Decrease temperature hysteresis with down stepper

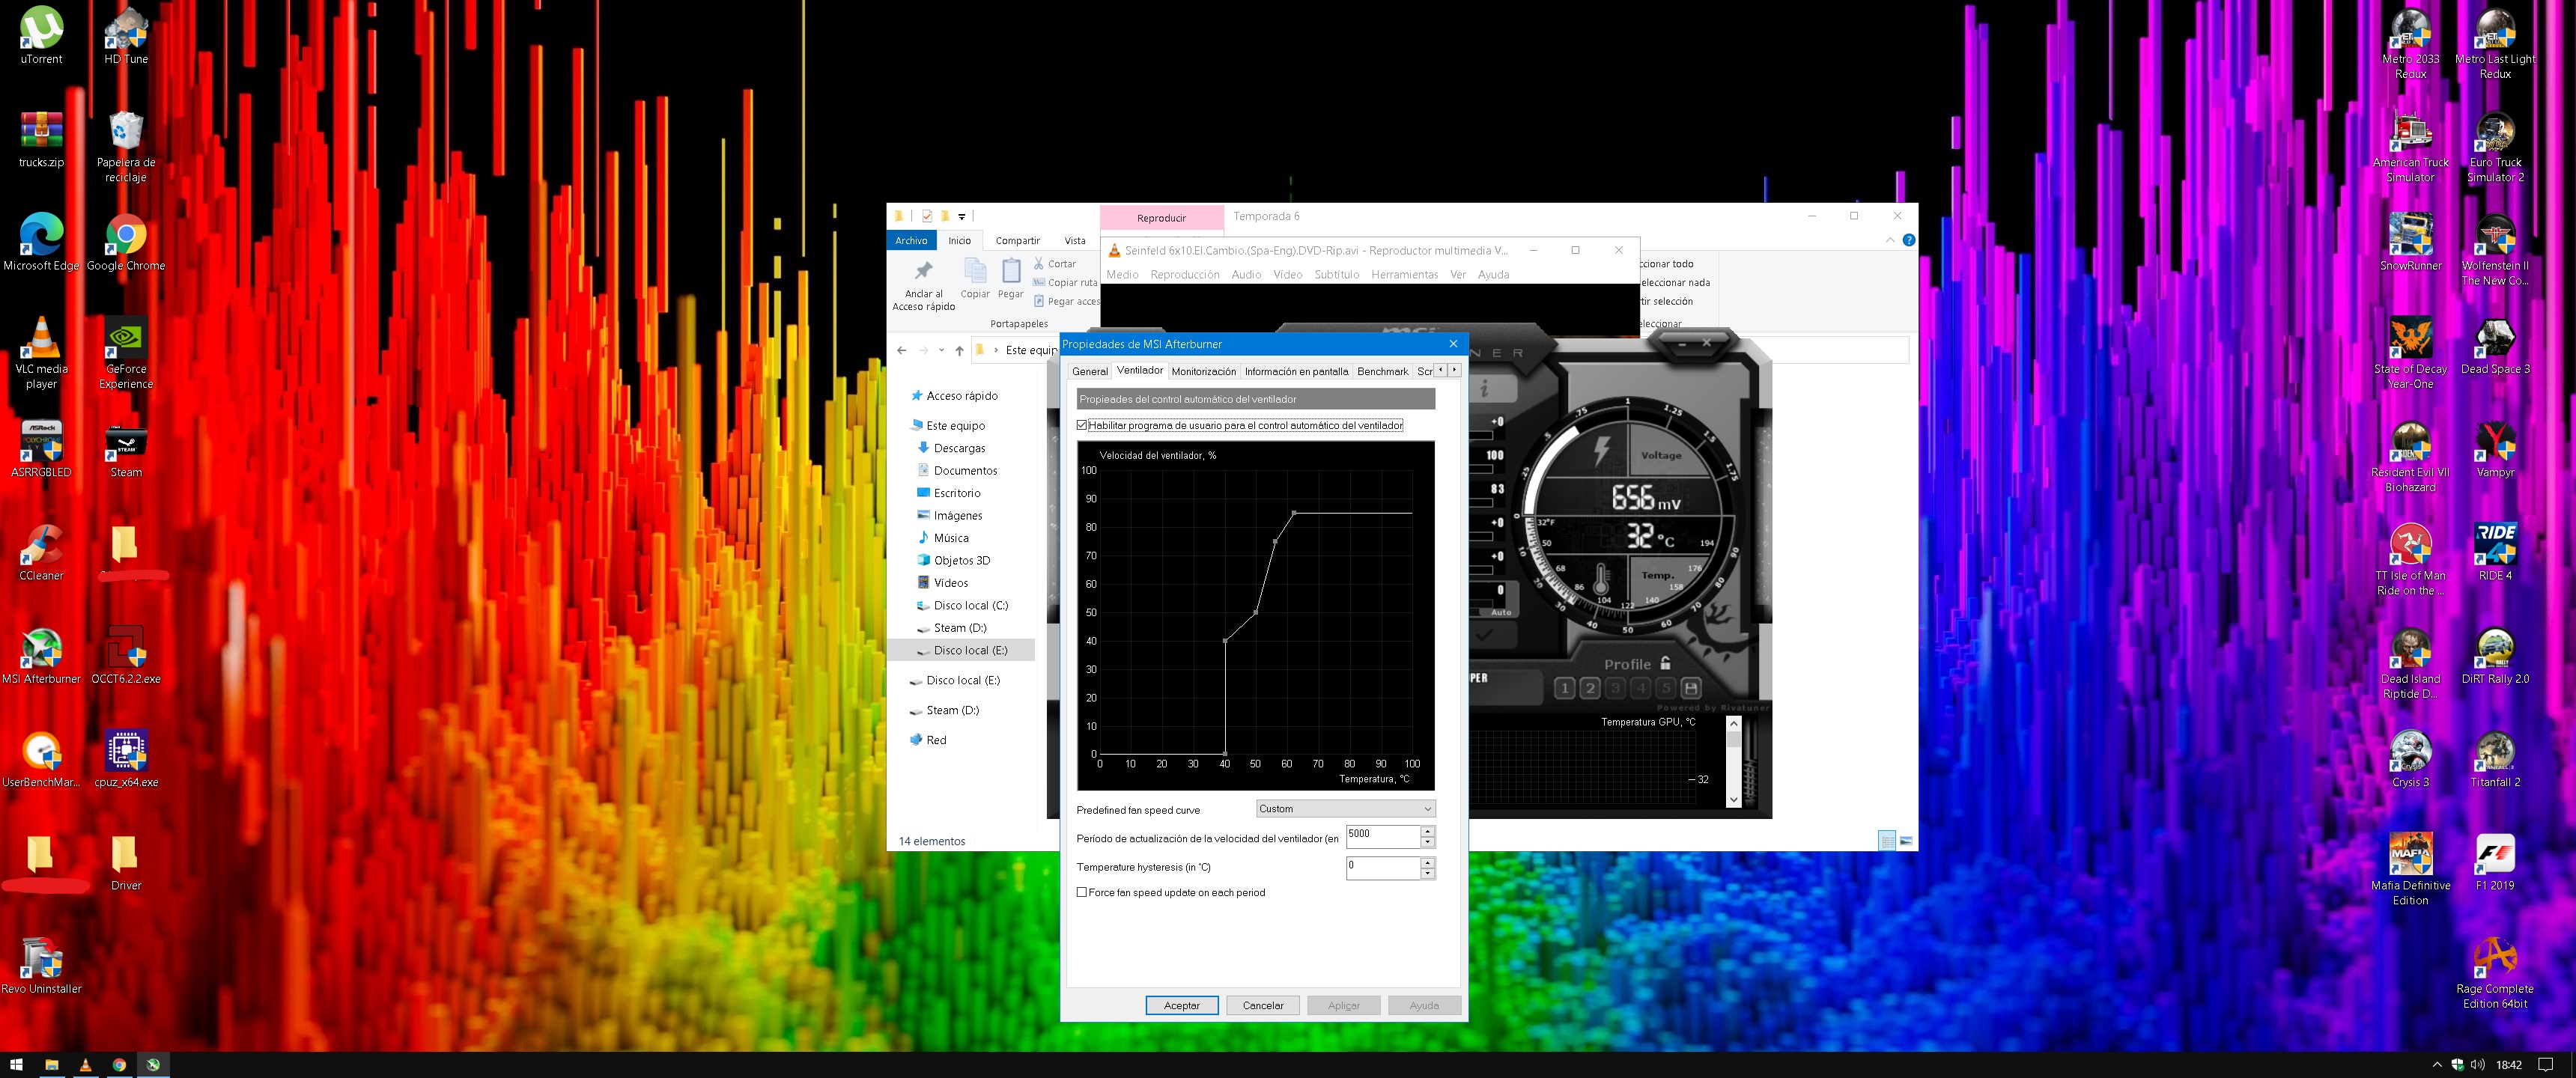click(x=1428, y=873)
